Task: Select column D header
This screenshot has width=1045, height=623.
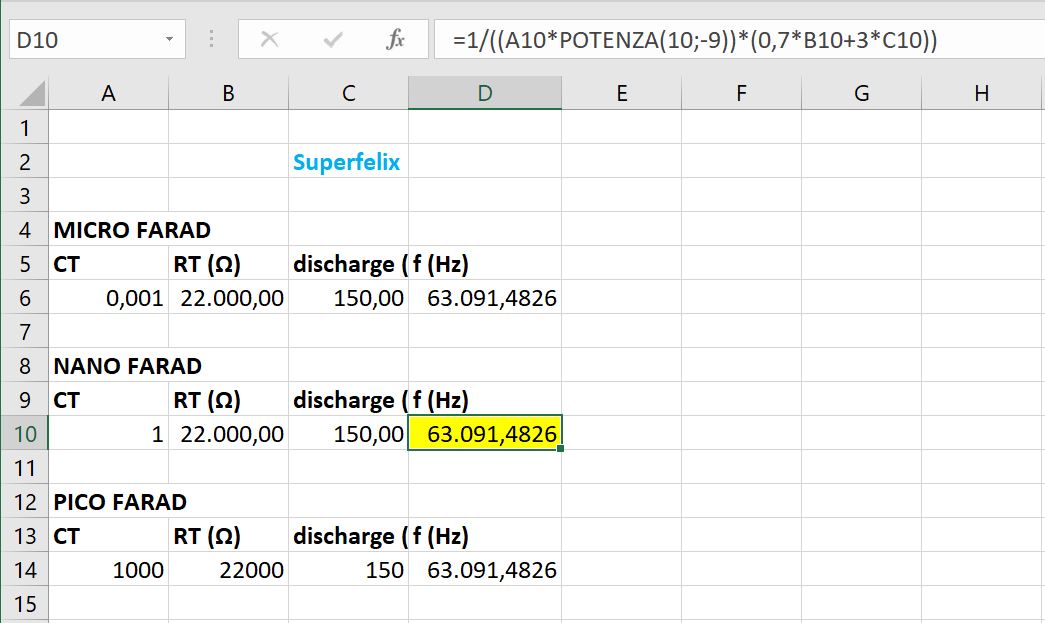Action: [484, 93]
